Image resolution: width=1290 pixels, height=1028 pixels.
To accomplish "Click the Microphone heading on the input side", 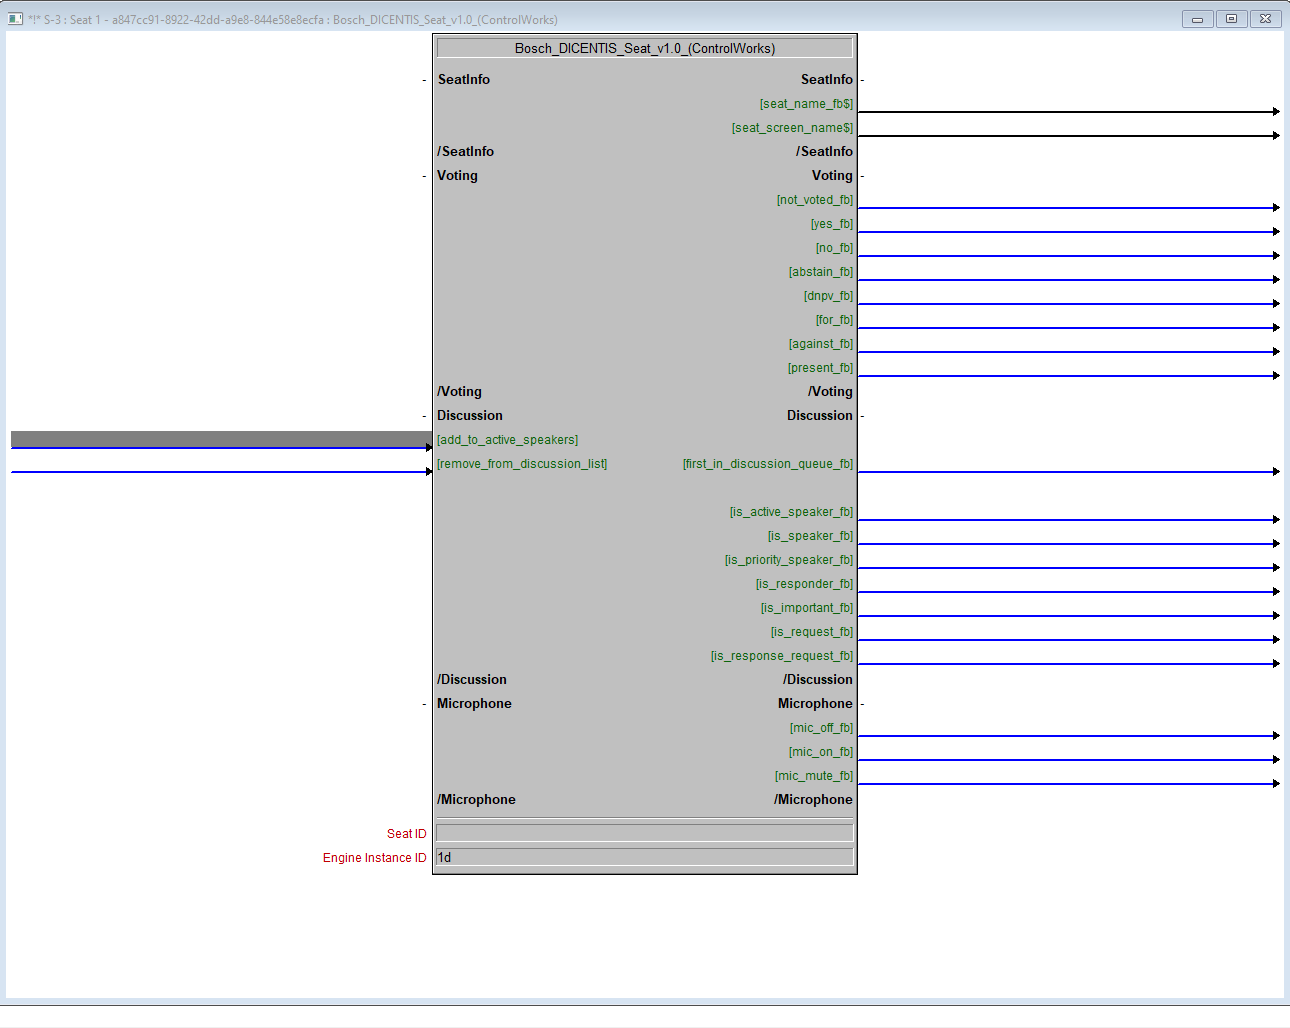I will point(474,704).
